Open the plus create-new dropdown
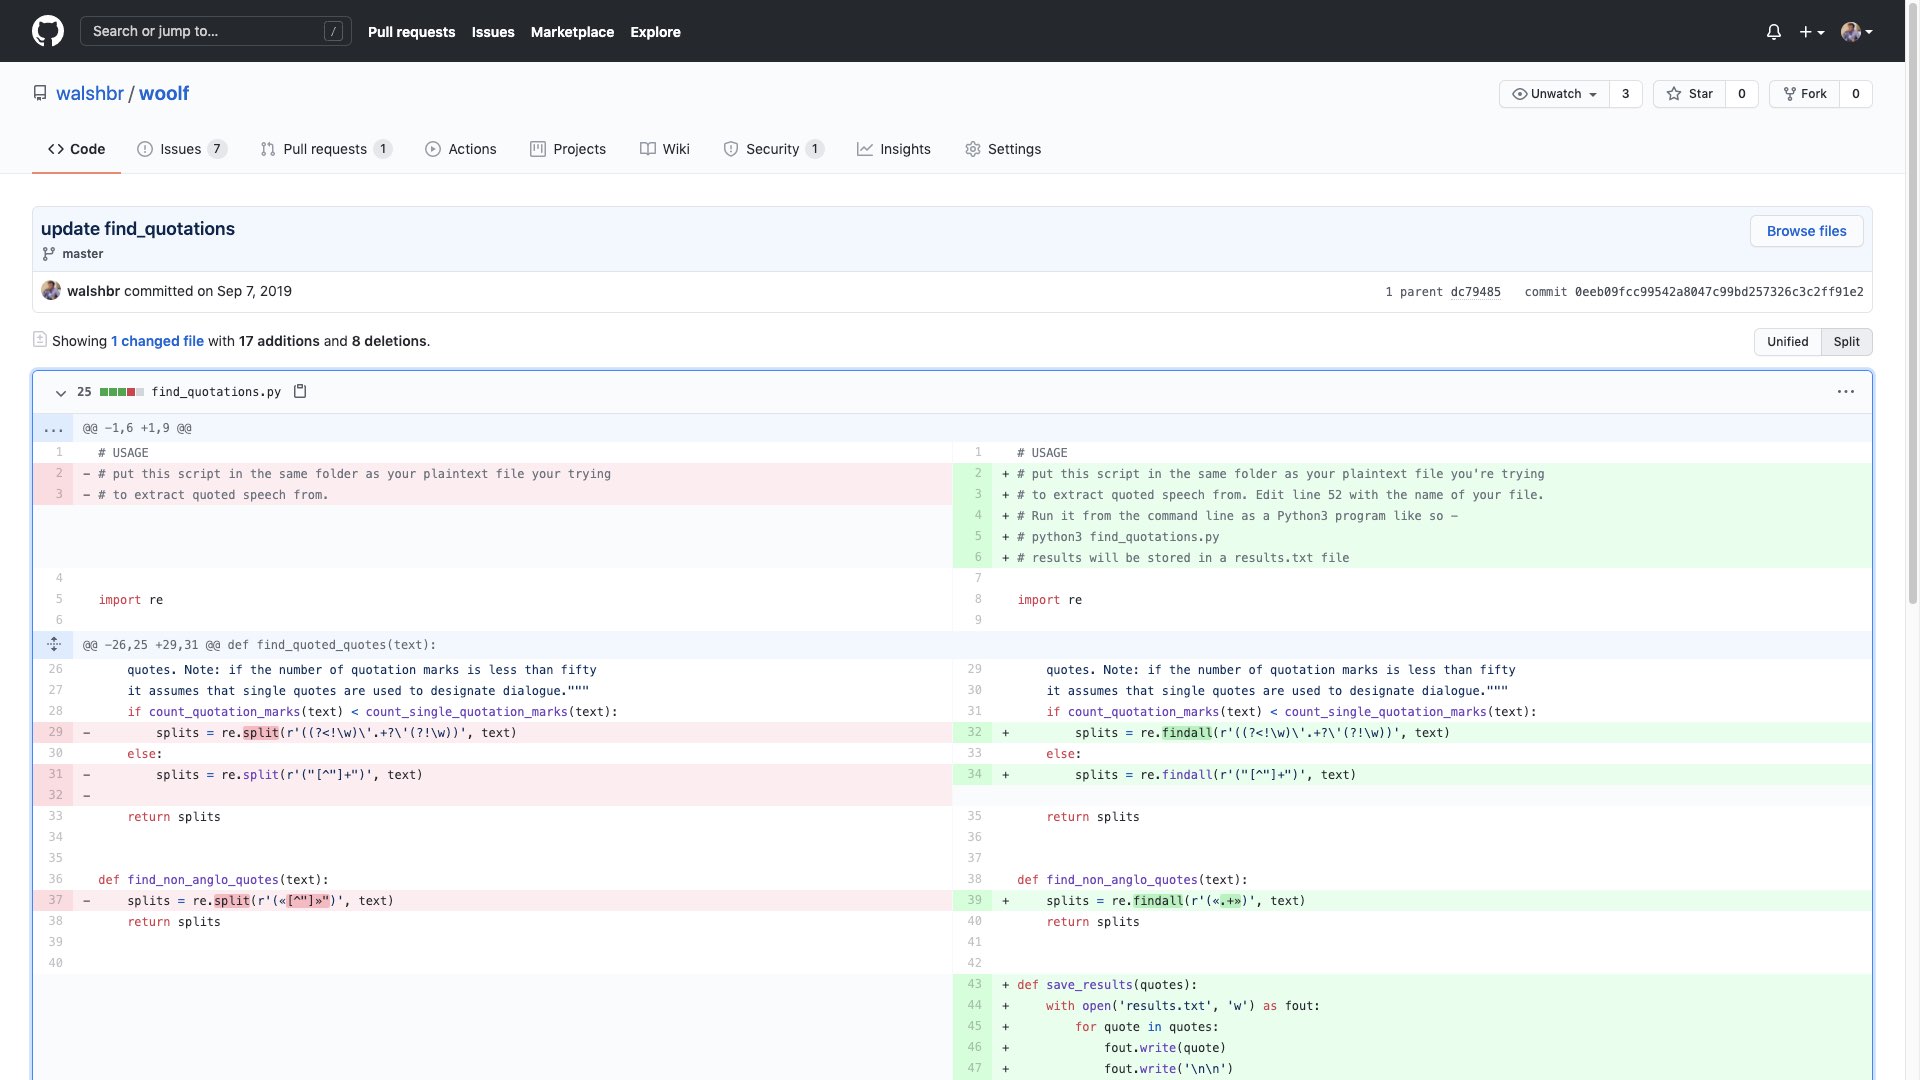The width and height of the screenshot is (1920, 1080). (x=1811, y=32)
